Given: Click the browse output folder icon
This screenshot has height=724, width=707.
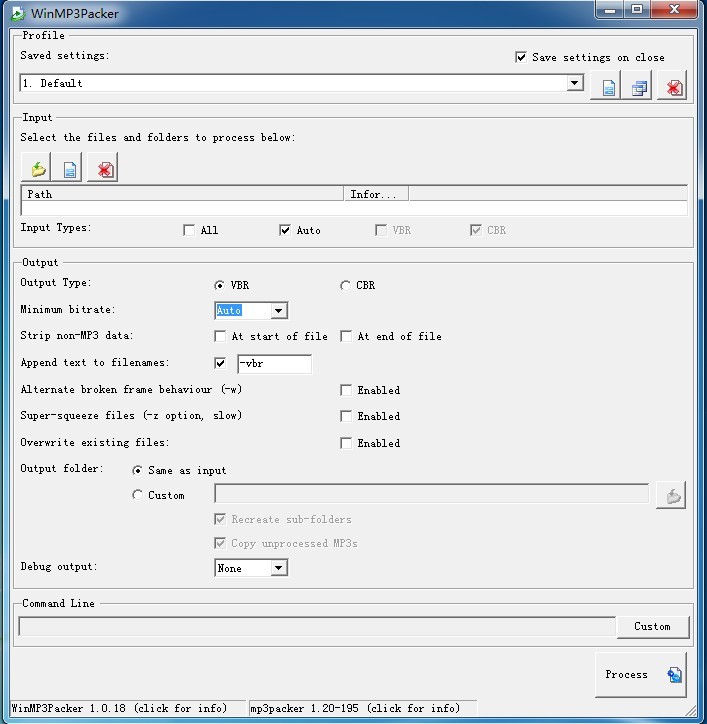Looking at the screenshot, I should pyautogui.click(x=671, y=495).
